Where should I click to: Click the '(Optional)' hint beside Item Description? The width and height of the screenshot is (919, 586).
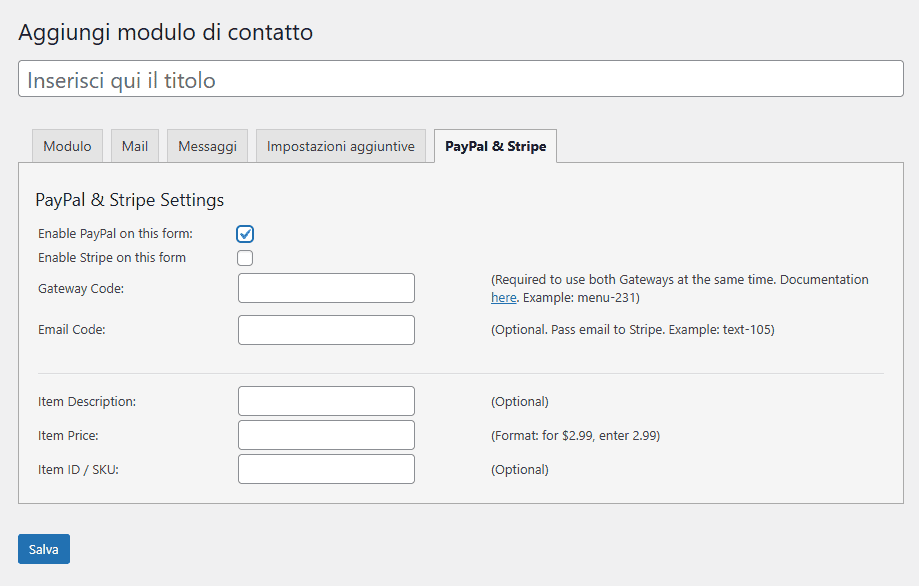pyautogui.click(x=520, y=402)
